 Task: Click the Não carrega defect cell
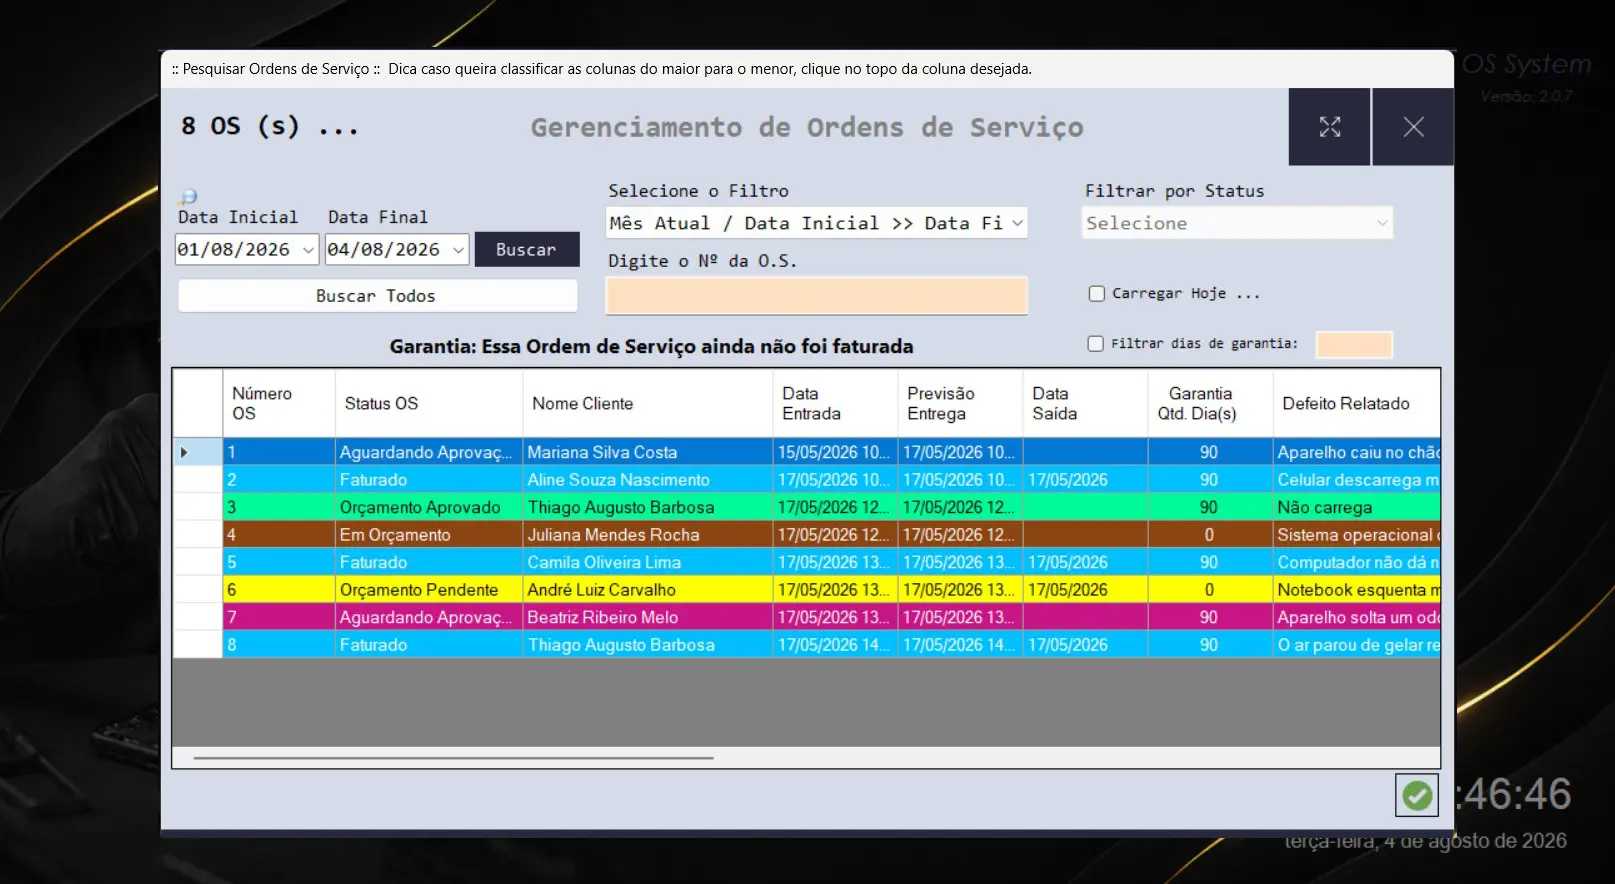pos(1357,507)
